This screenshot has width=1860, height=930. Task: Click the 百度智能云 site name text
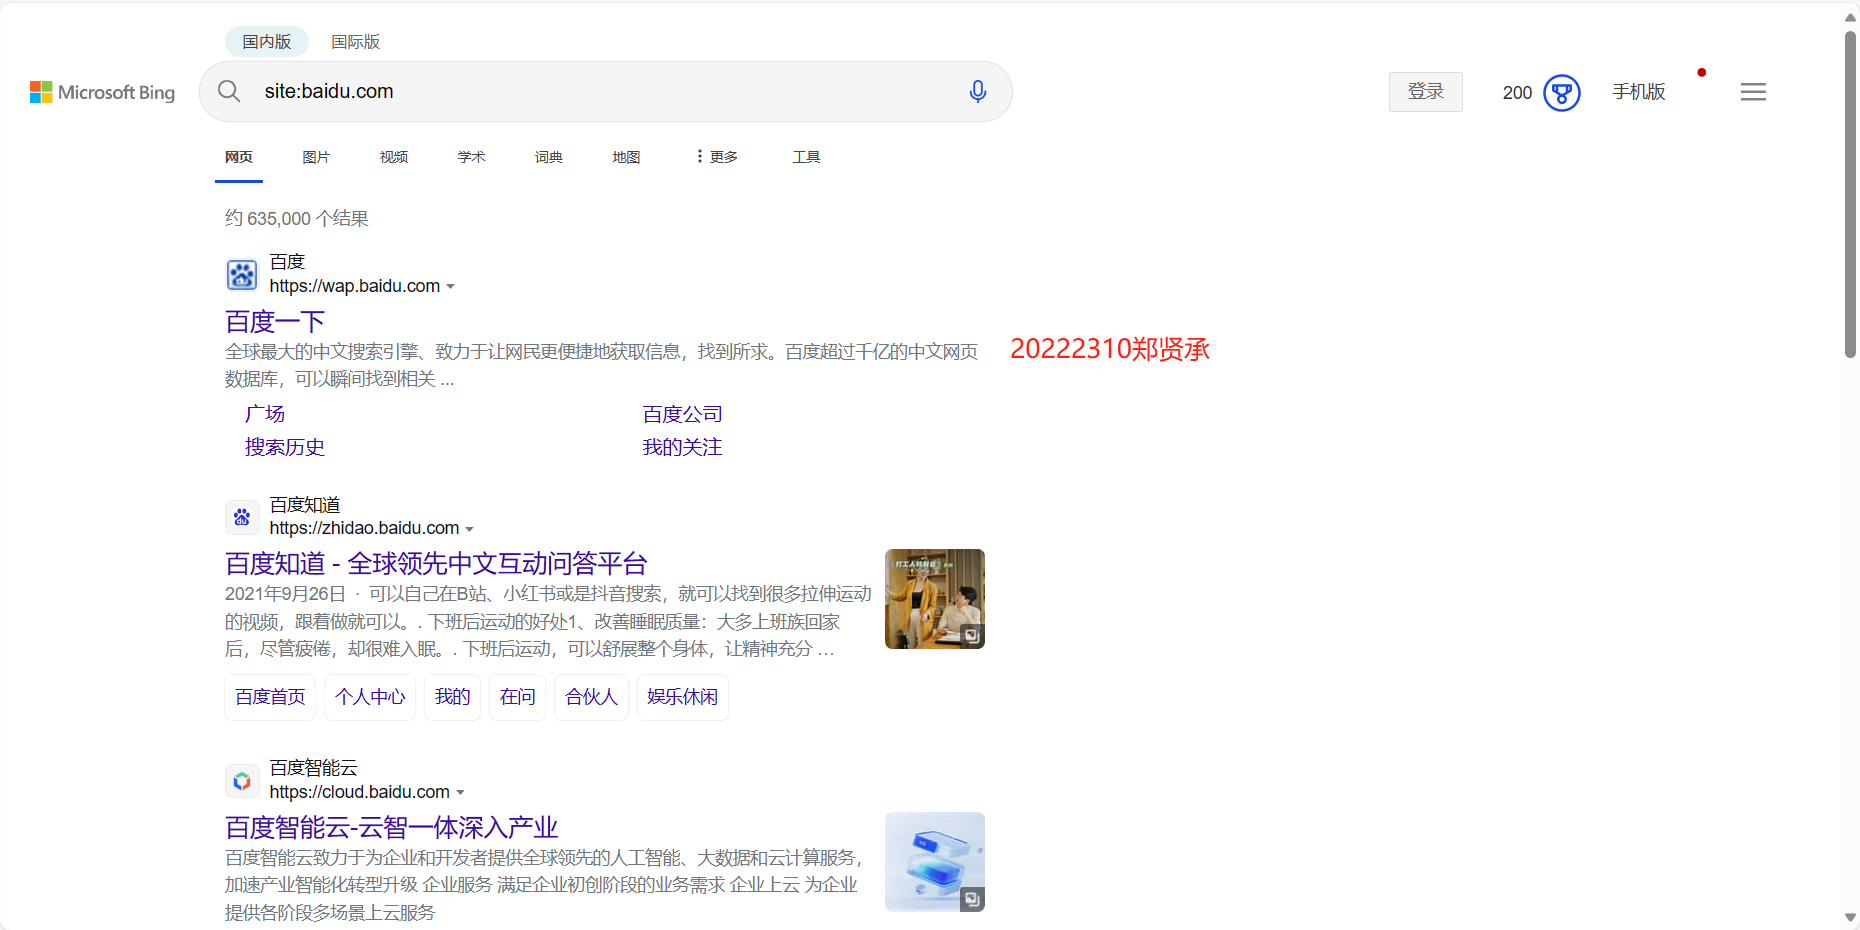314,768
